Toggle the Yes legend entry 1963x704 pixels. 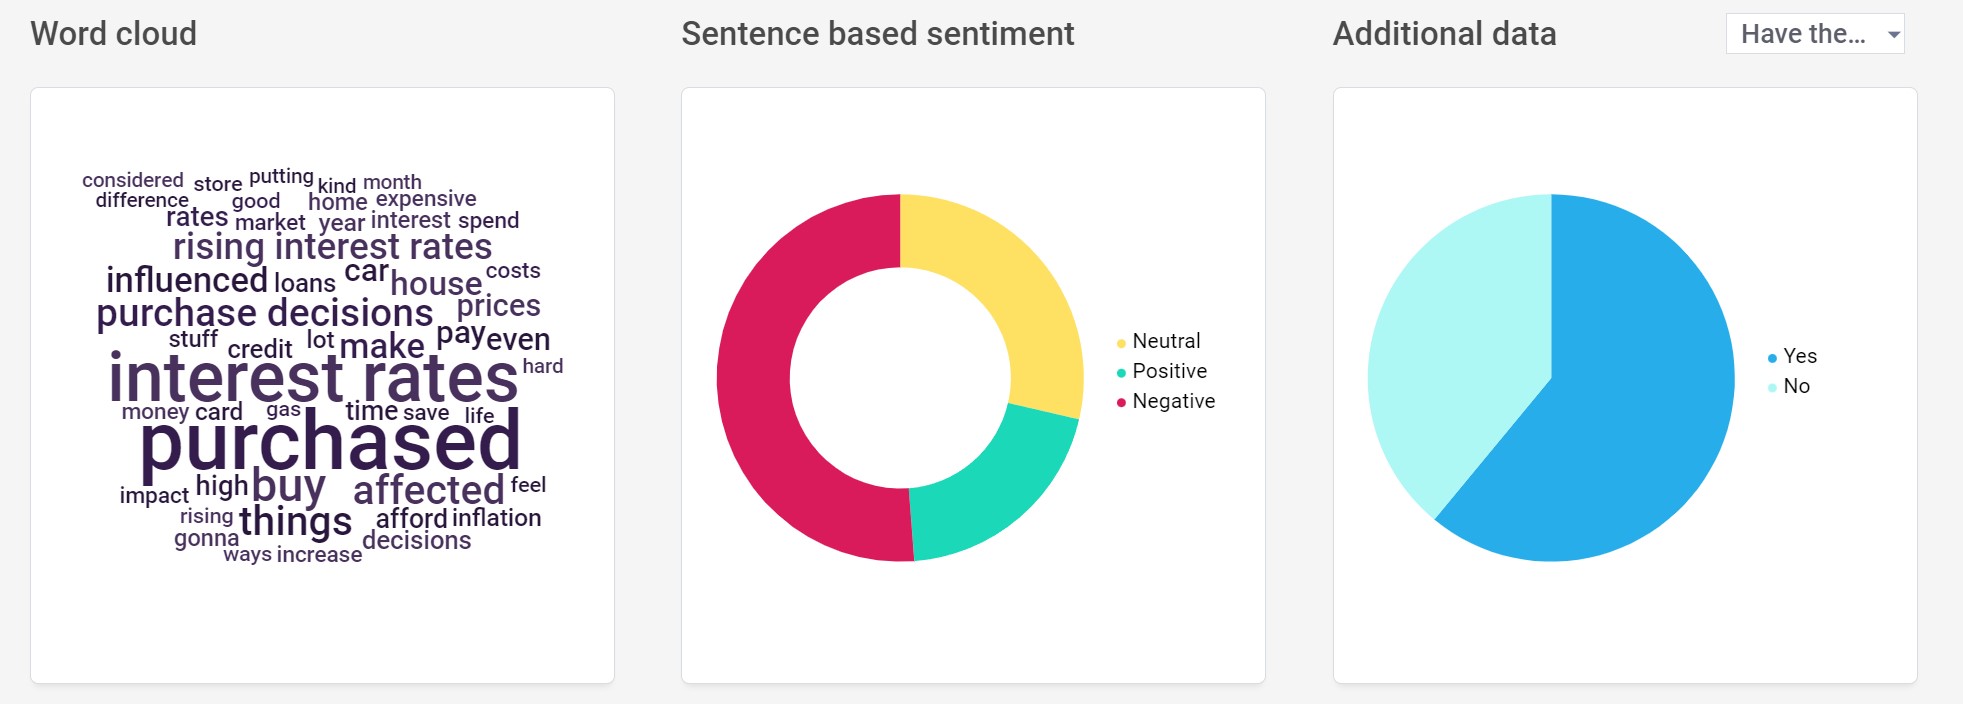1792,356
